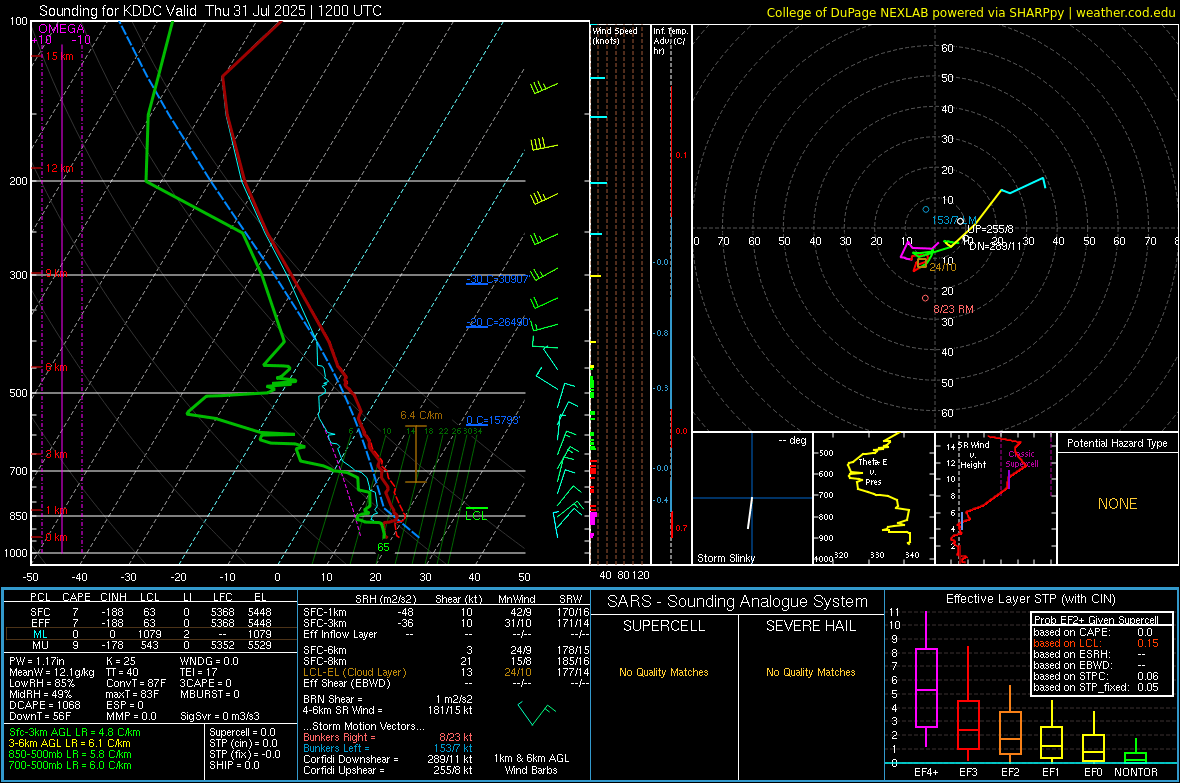Click the 'ConvT = 87F' value
Image resolution: width=1180 pixels, height=783 pixels.
click(136, 683)
